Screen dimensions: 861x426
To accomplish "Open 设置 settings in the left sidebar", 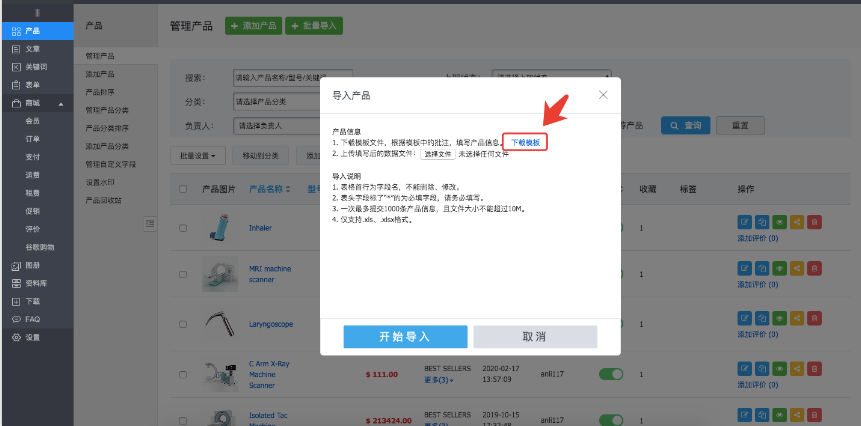I will (33, 337).
